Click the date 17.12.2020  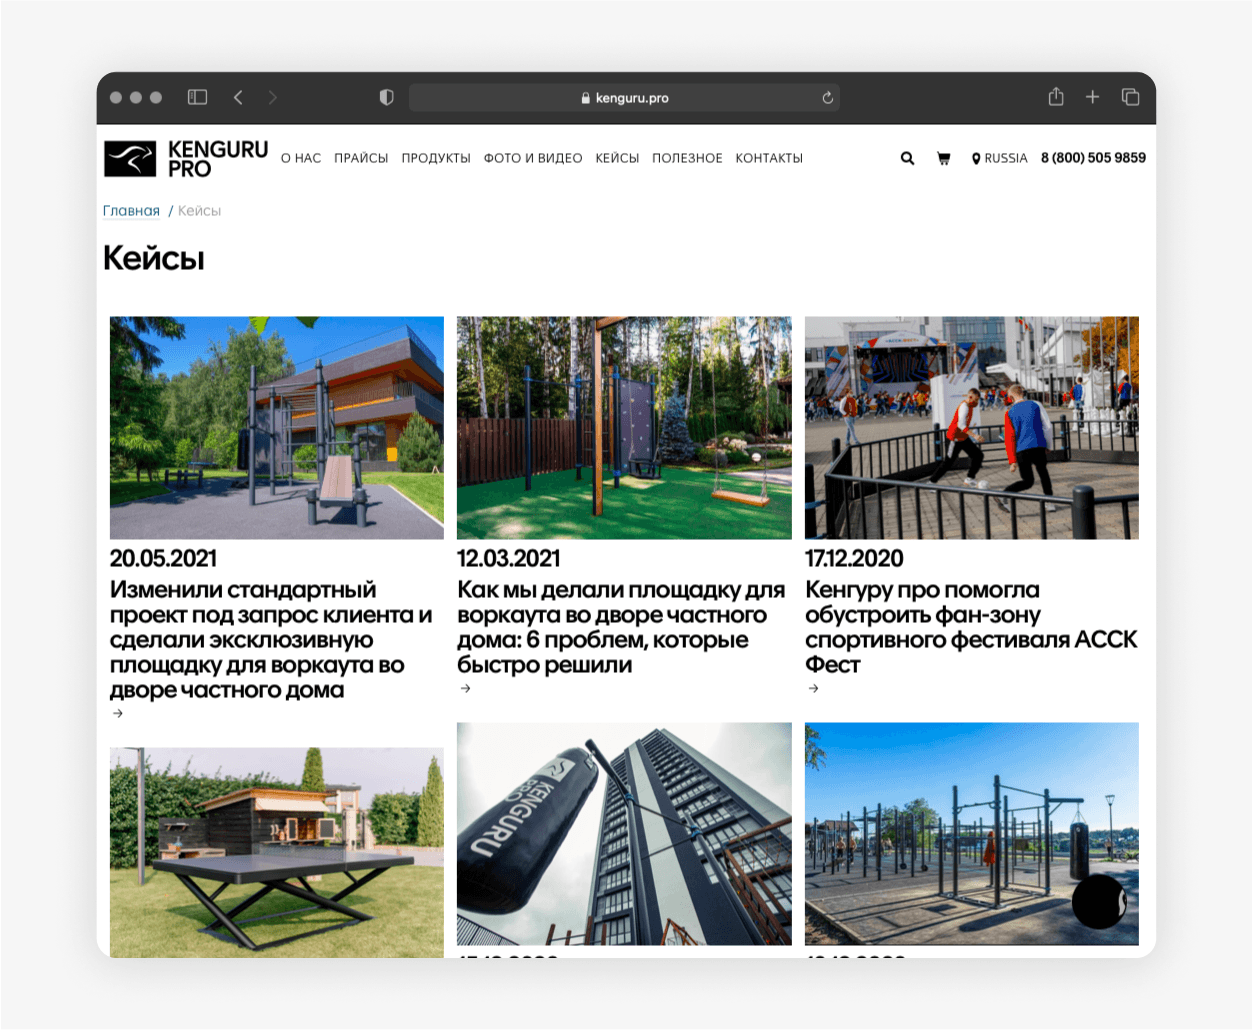[x=854, y=558]
